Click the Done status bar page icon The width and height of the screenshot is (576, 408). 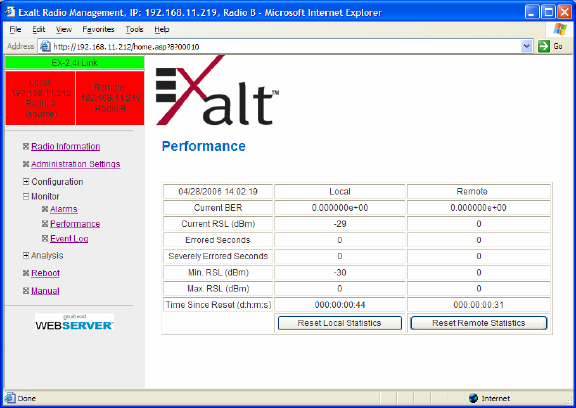[x=10, y=398]
